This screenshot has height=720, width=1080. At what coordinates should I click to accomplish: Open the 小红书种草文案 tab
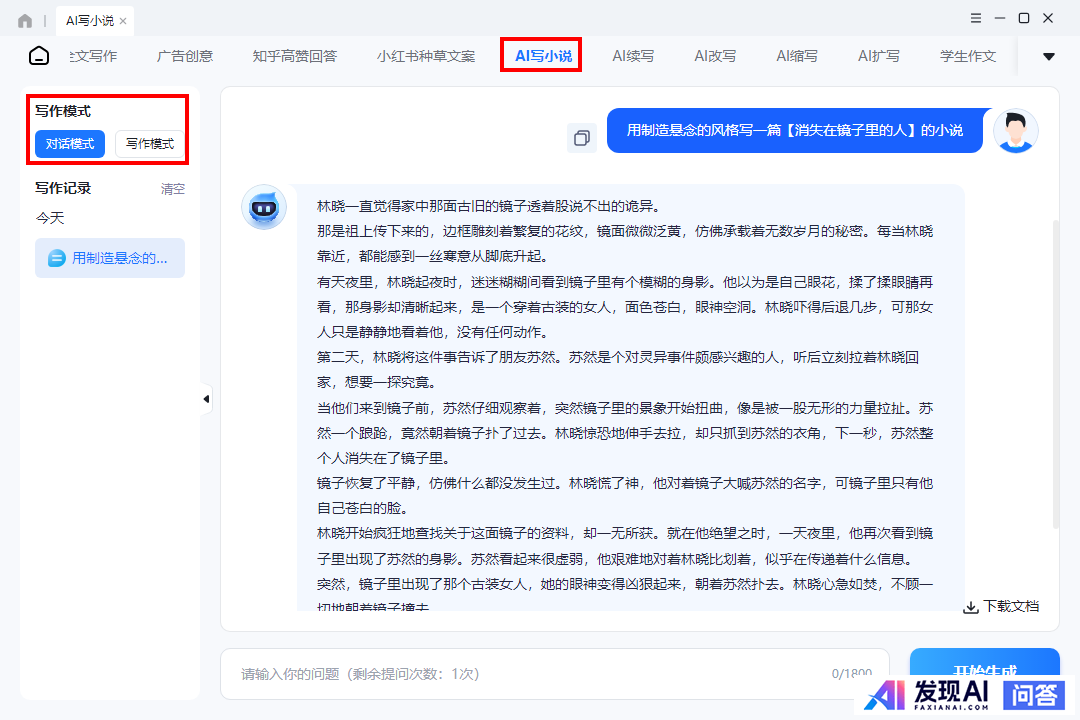(x=426, y=56)
